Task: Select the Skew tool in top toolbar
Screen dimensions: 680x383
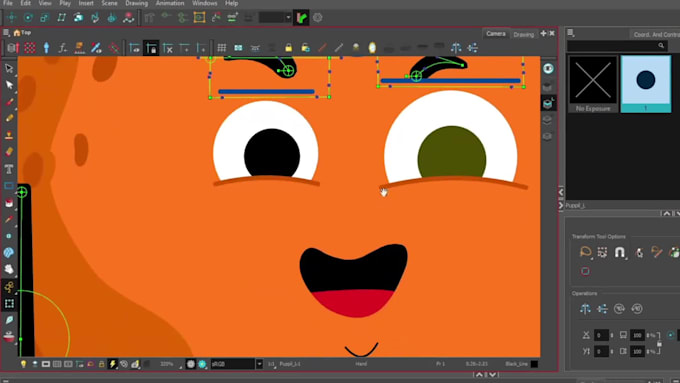Action: 62,18
